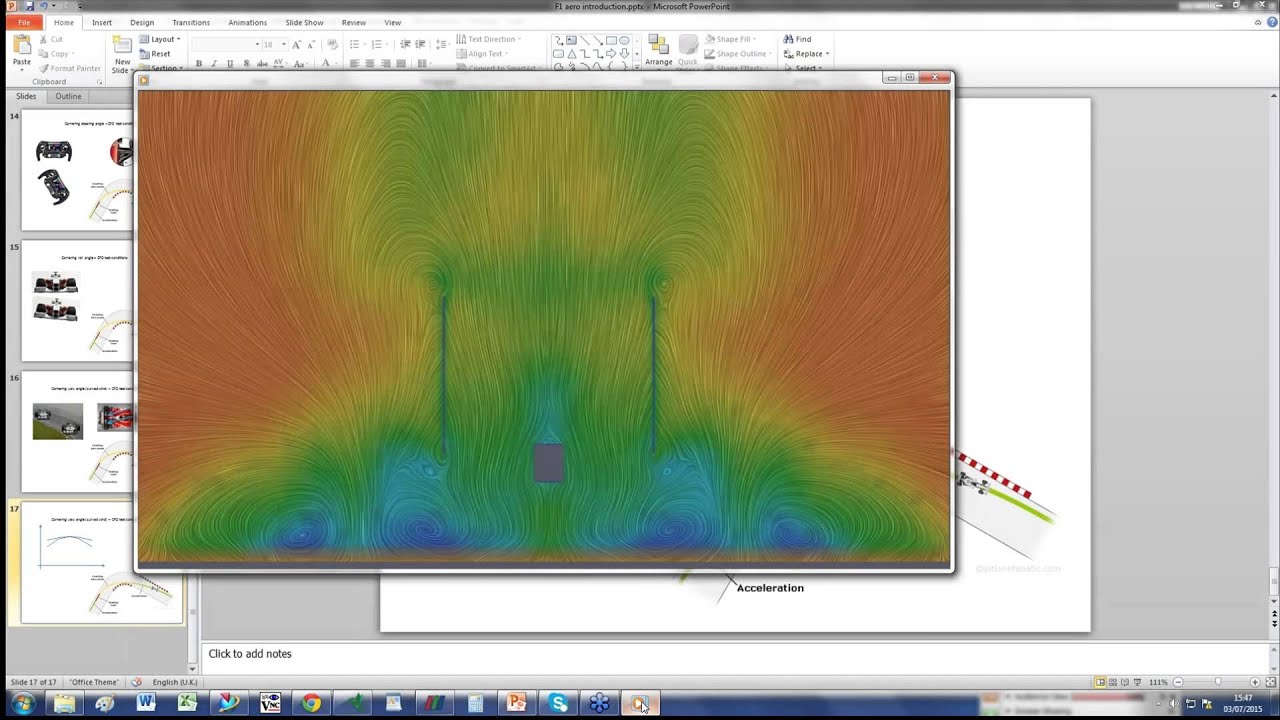1280x720 pixels.
Task: Toggle italic text formatting
Action: [x=214, y=63]
